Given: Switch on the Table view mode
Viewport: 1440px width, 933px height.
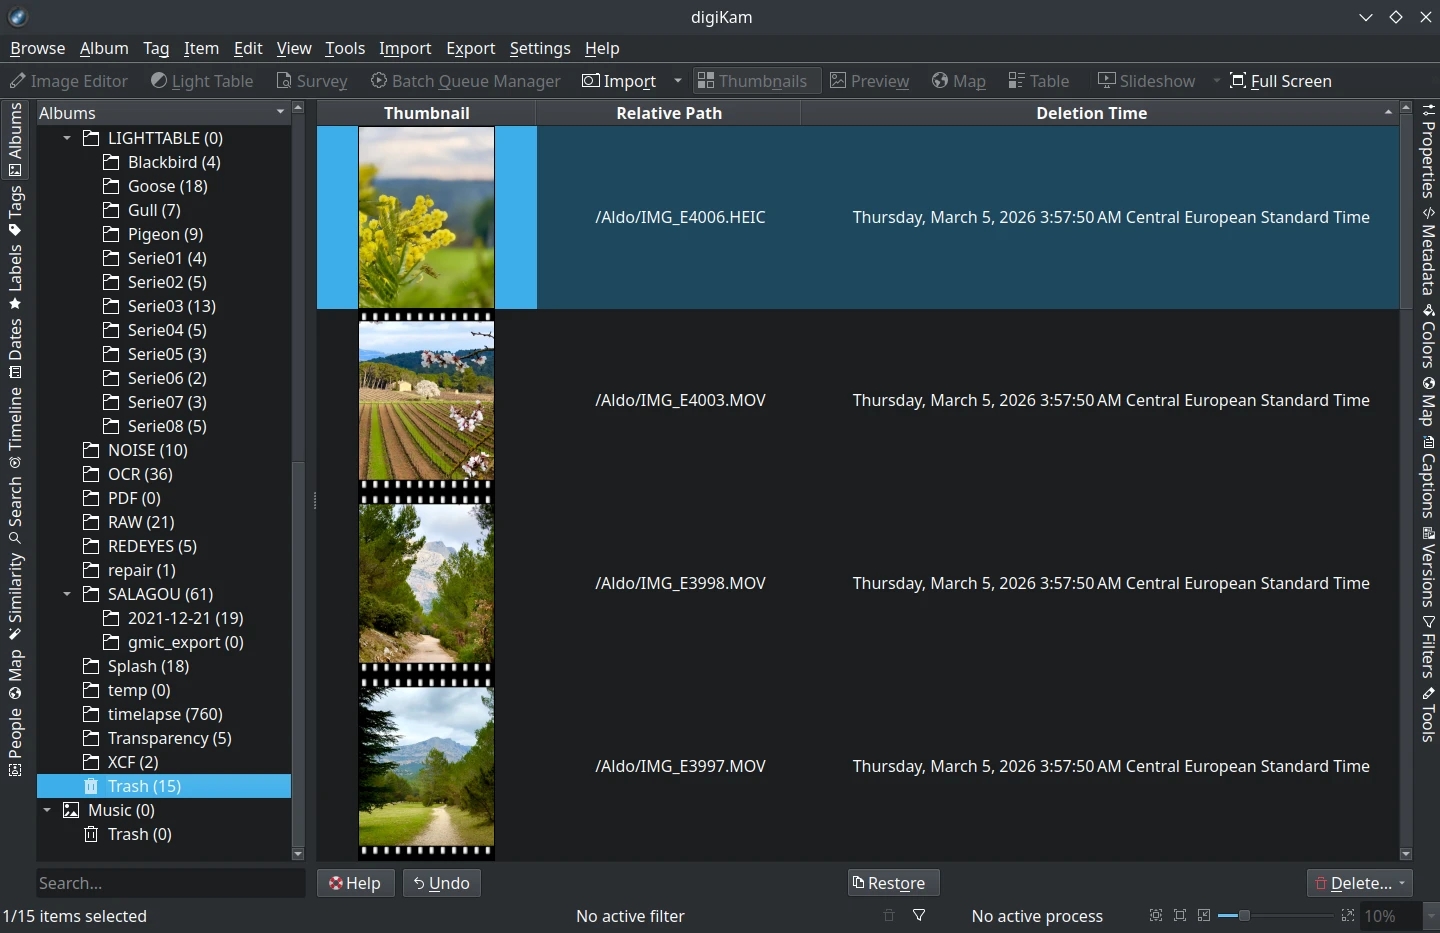Looking at the screenshot, I should tap(1037, 81).
